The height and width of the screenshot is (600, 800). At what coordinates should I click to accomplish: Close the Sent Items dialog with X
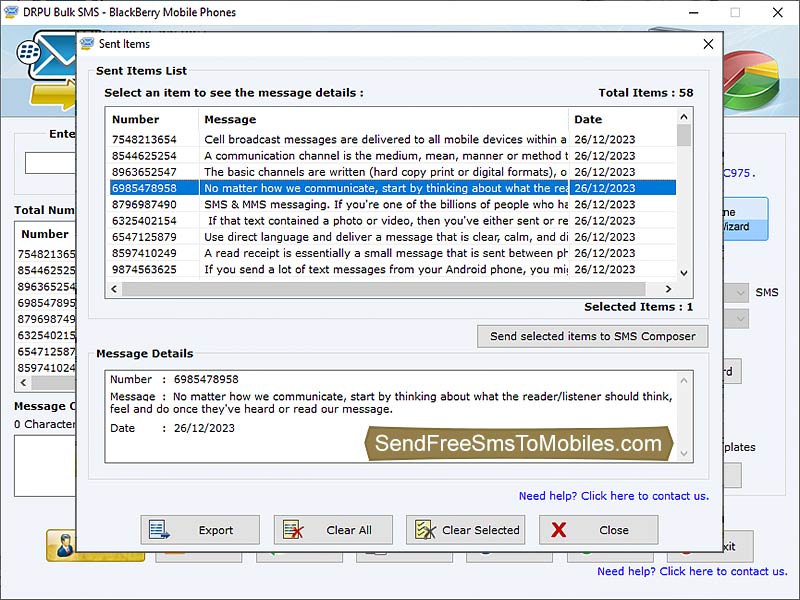(x=708, y=44)
